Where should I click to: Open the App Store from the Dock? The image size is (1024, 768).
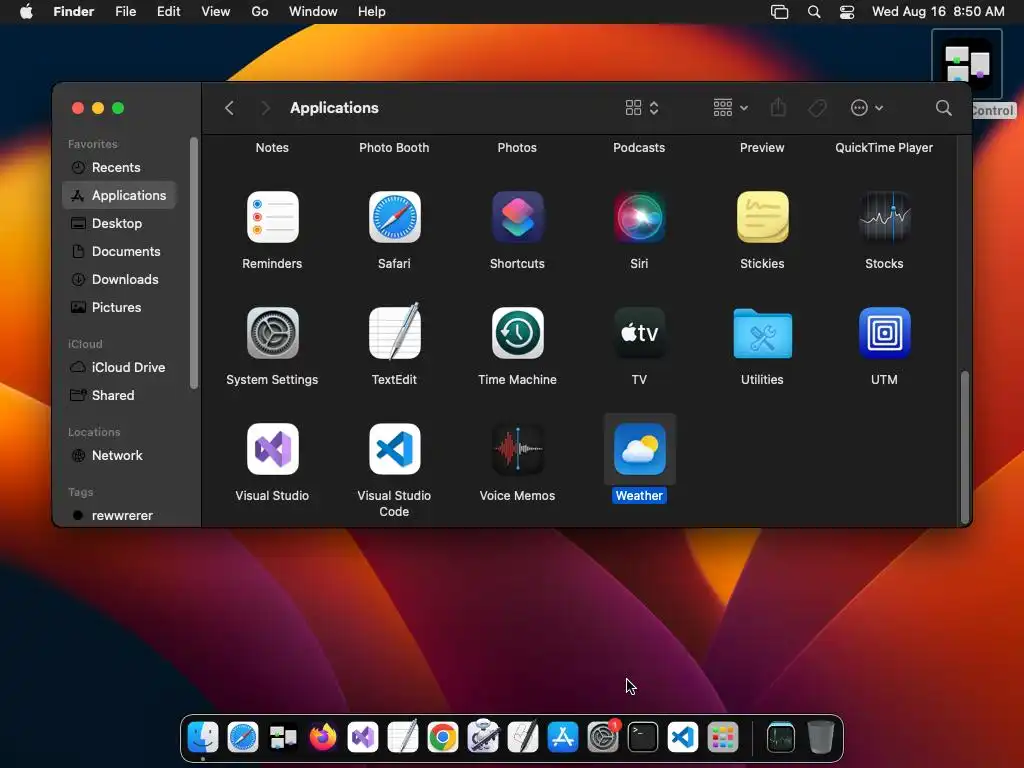point(563,737)
